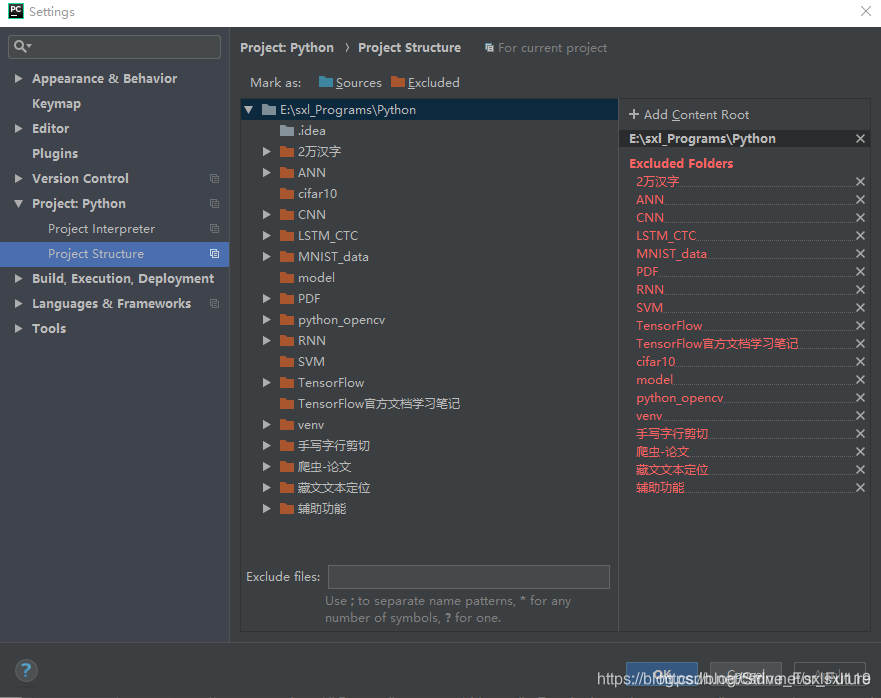Expand the ANN tree node

266,172
